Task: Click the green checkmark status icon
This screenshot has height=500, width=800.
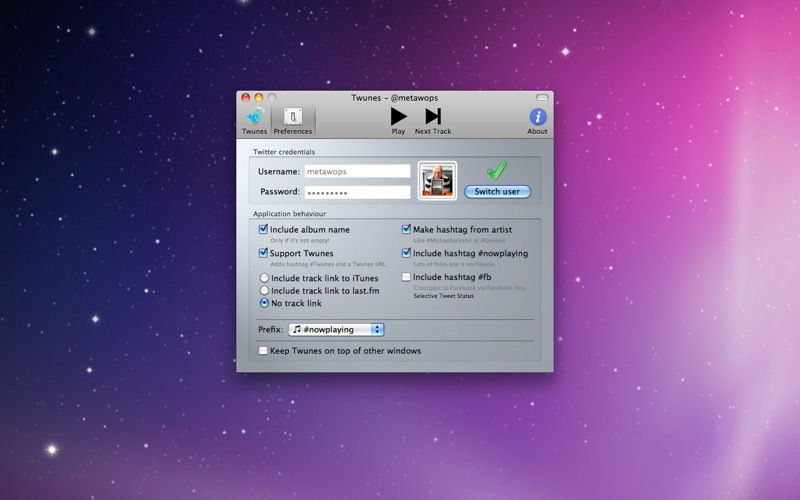Action: [496, 170]
